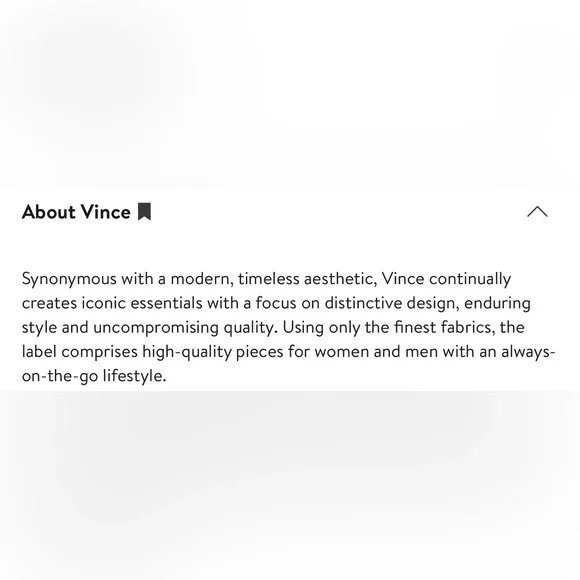The height and width of the screenshot is (580, 580).
Task: Click 'on-the-go lifestyle.' on the last line
Action: [x=94, y=377]
